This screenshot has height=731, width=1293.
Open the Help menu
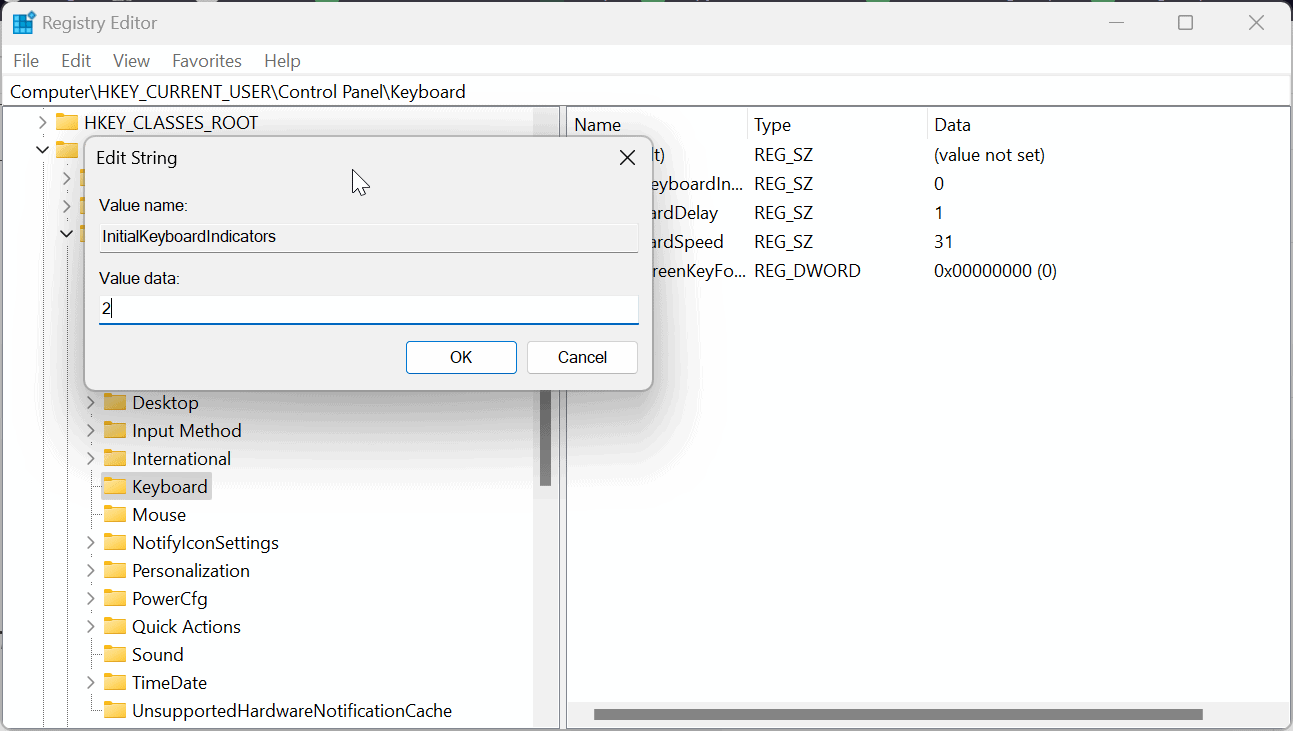pos(282,61)
